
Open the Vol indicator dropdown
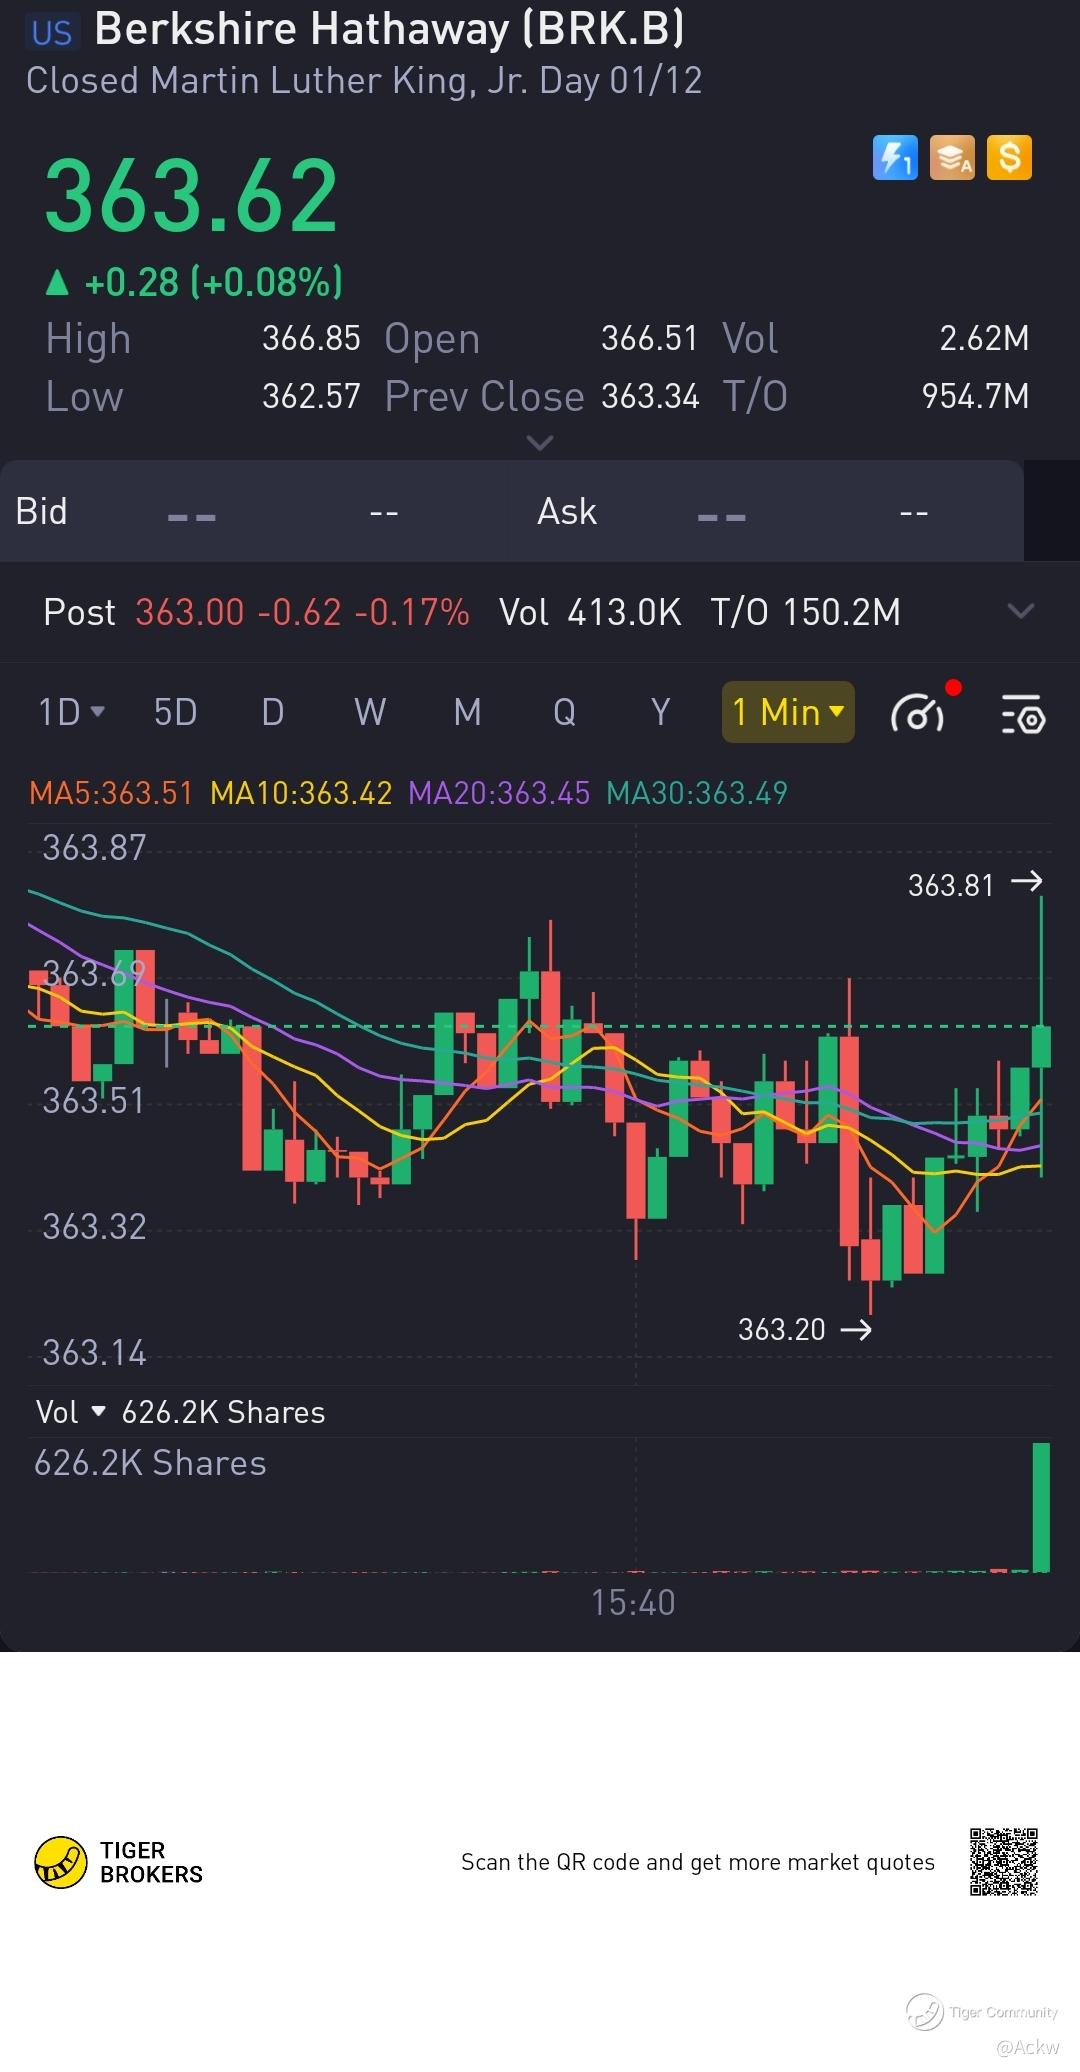click(70, 1412)
